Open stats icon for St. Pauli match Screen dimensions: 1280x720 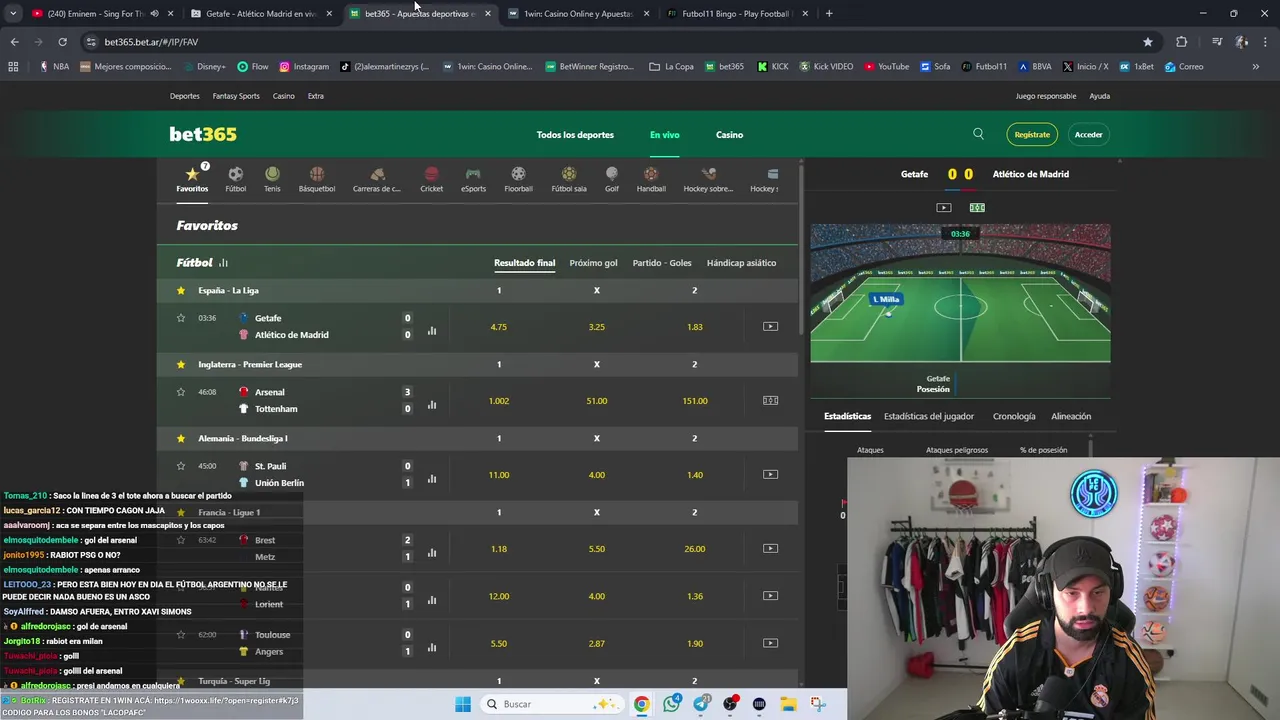pyautogui.click(x=432, y=478)
